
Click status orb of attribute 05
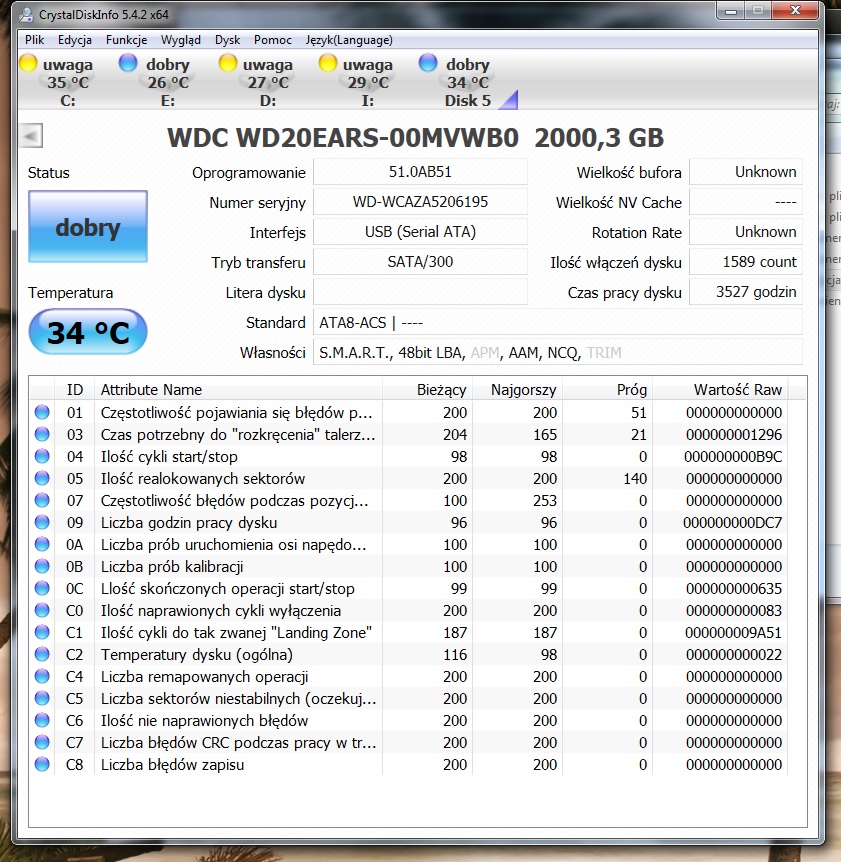click(42, 478)
